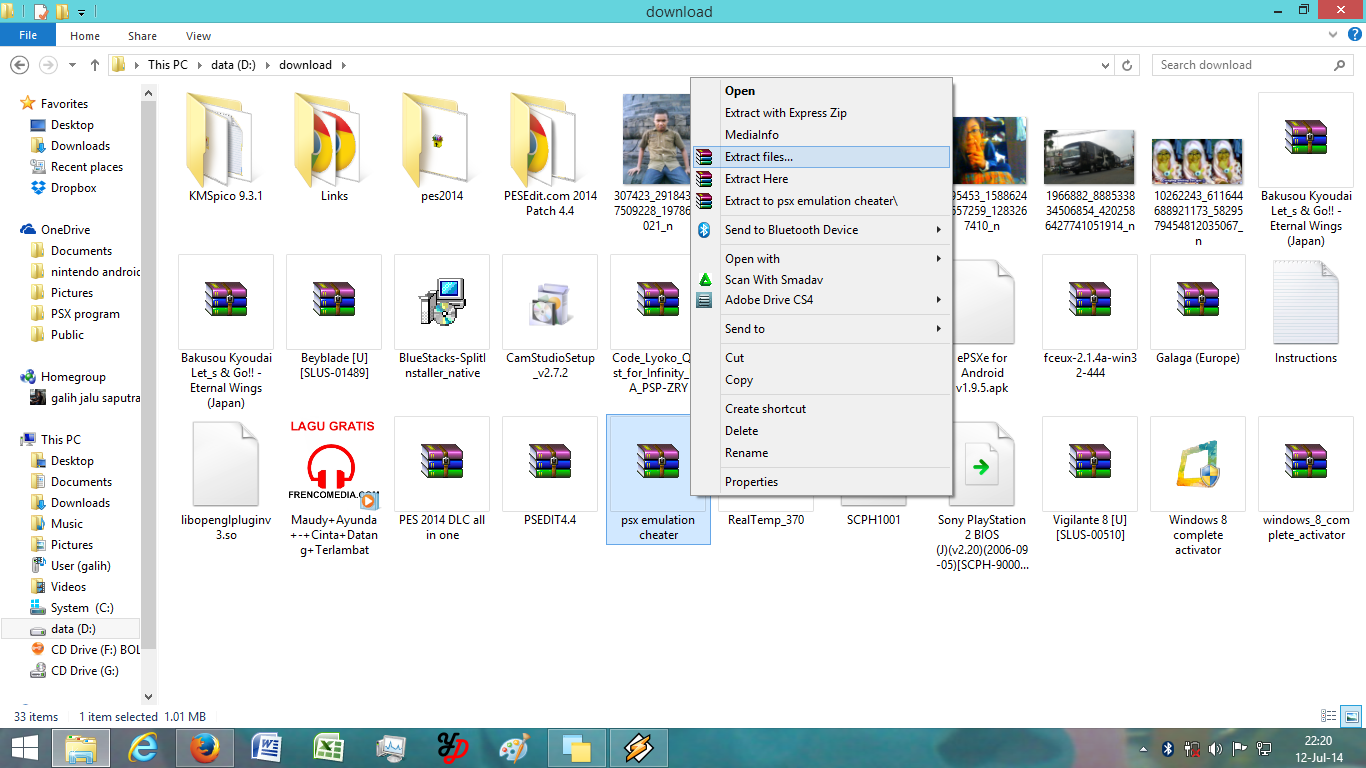Click Delete in the context menu
The width and height of the screenshot is (1366, 768).
821,431
